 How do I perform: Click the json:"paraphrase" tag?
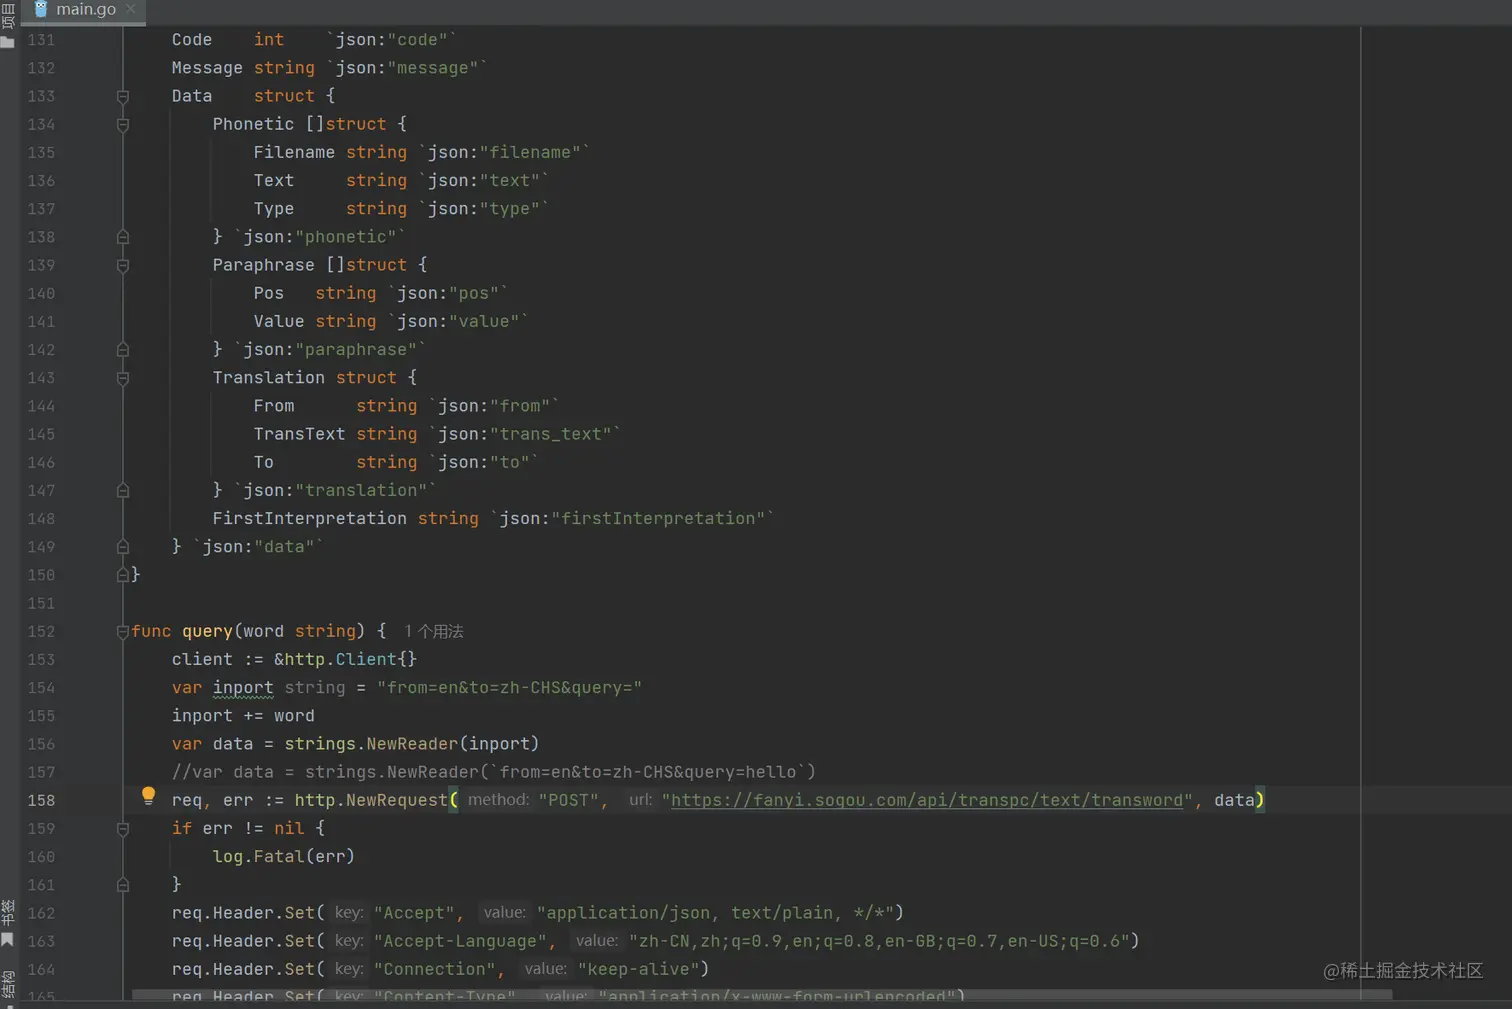click(x=330, y=349)
